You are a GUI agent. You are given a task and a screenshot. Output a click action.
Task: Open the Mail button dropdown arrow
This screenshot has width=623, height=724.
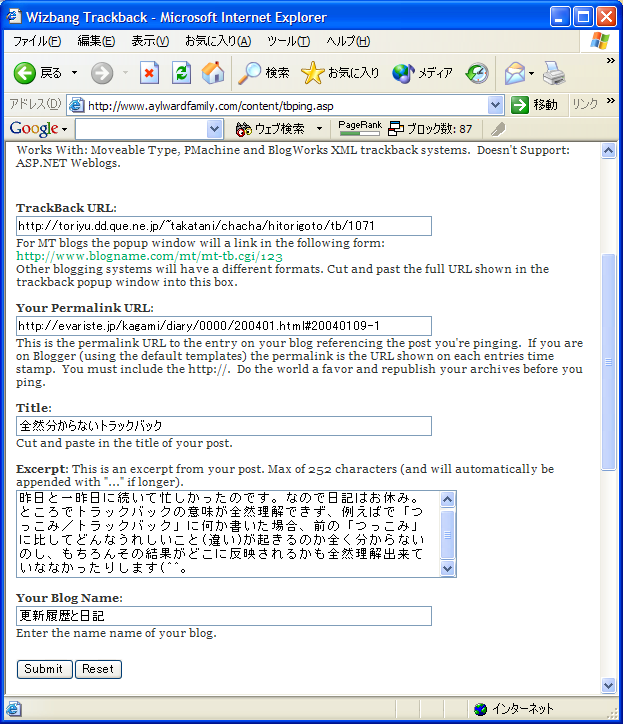click(532, 73)
